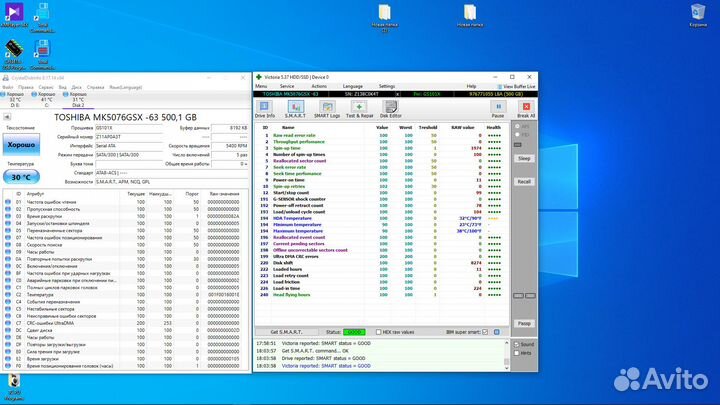Open the memory chip desktop shortcut
Screen dimensions: 720x405
tap(14, 54)
